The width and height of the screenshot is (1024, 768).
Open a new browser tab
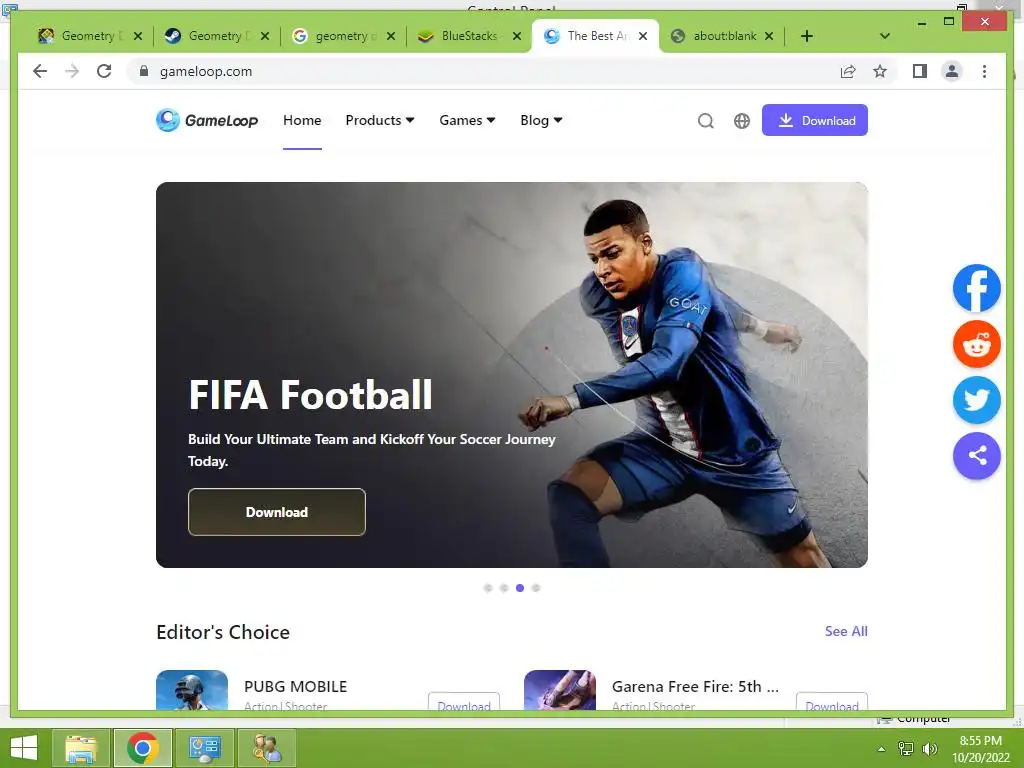pyautogui.click(x=807, y=36)
